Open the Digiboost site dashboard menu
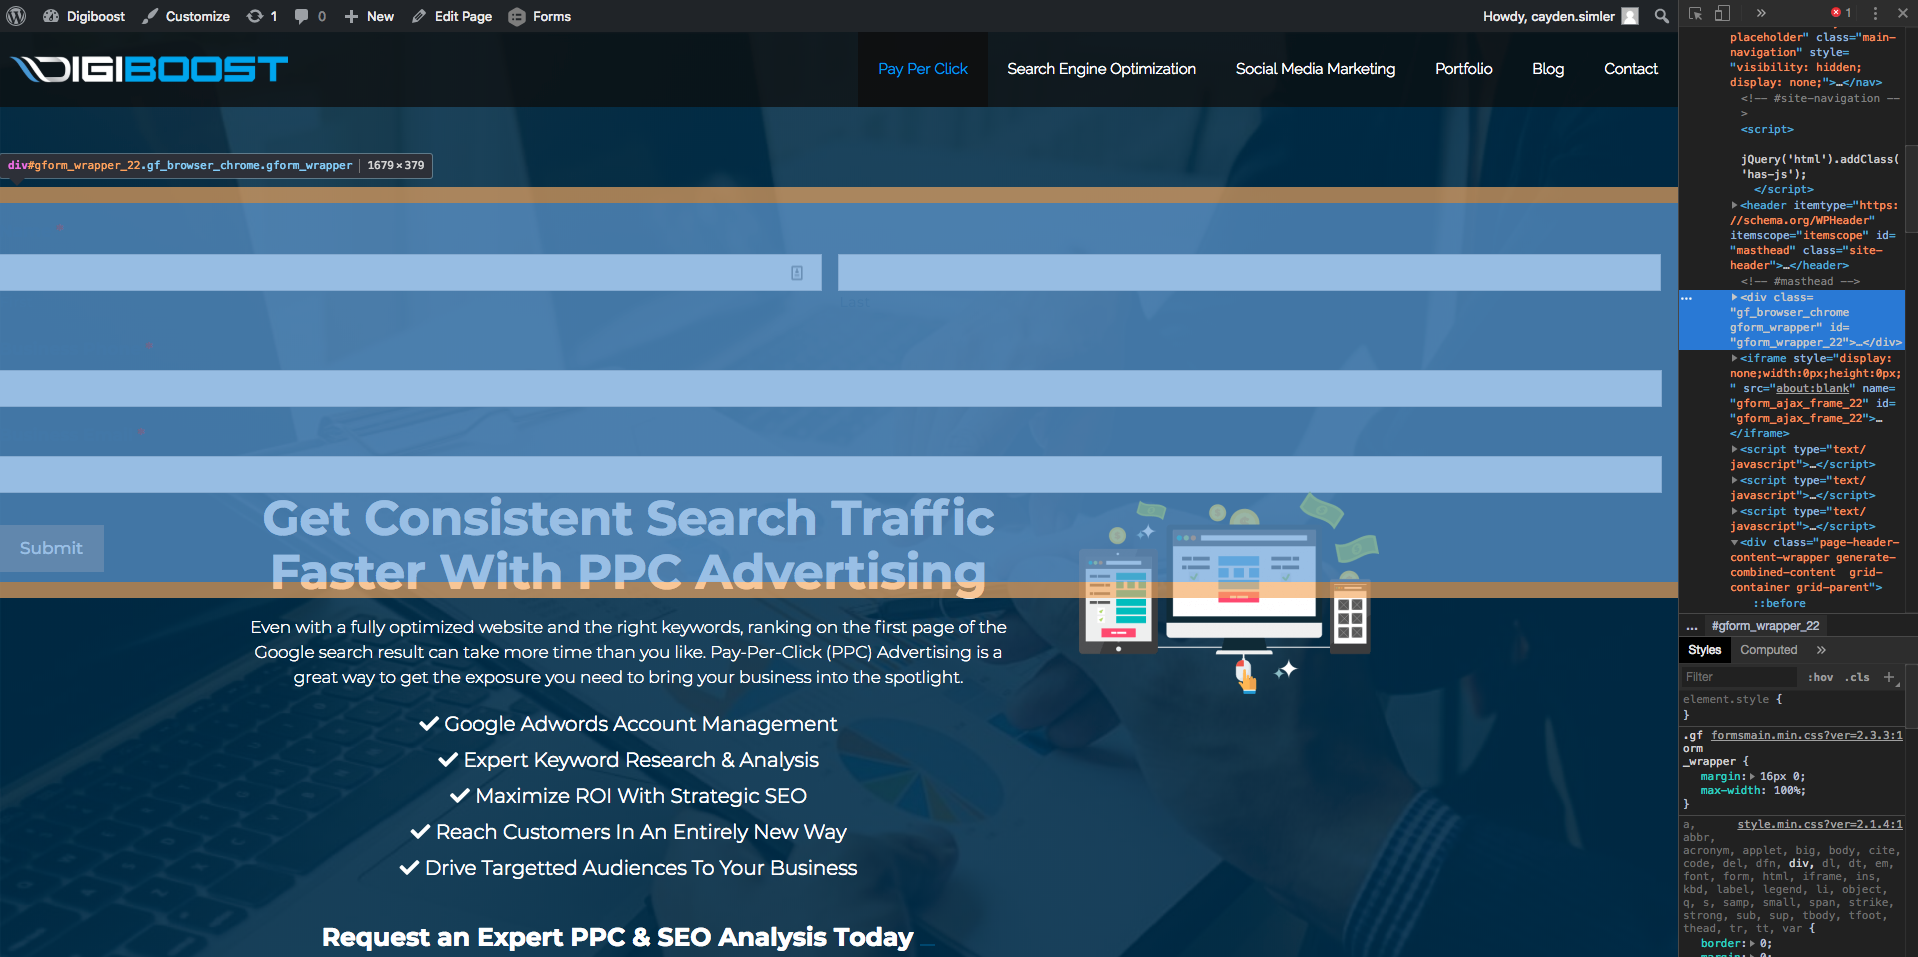Viewport: 1918px width, 957px height. tap(84, 16)
